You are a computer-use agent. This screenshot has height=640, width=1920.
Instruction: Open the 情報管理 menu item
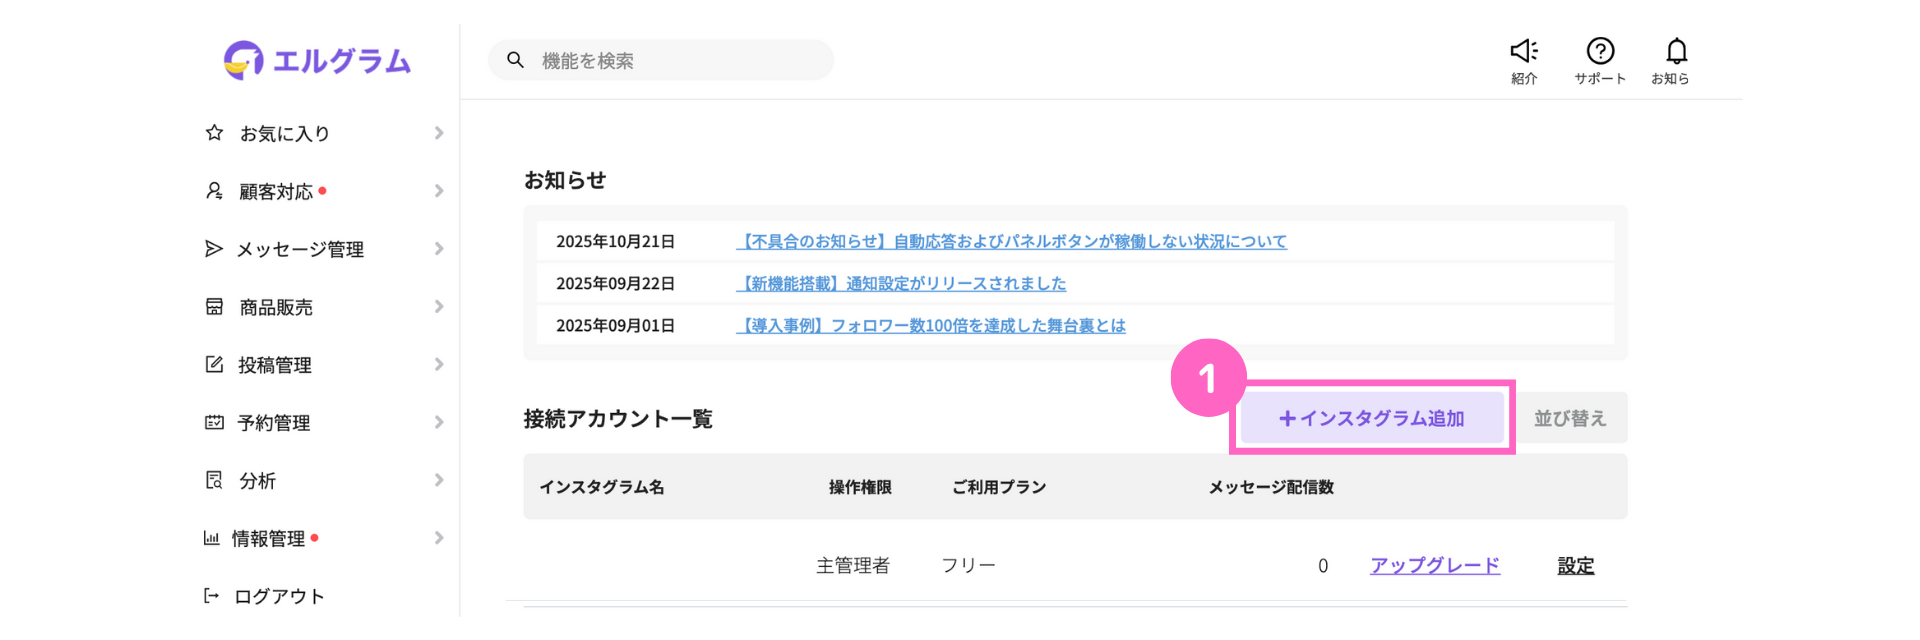[268, 539]
